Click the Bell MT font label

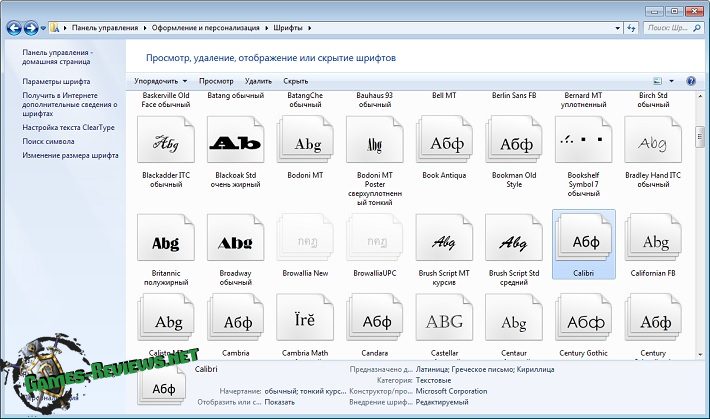click(444, 96)
